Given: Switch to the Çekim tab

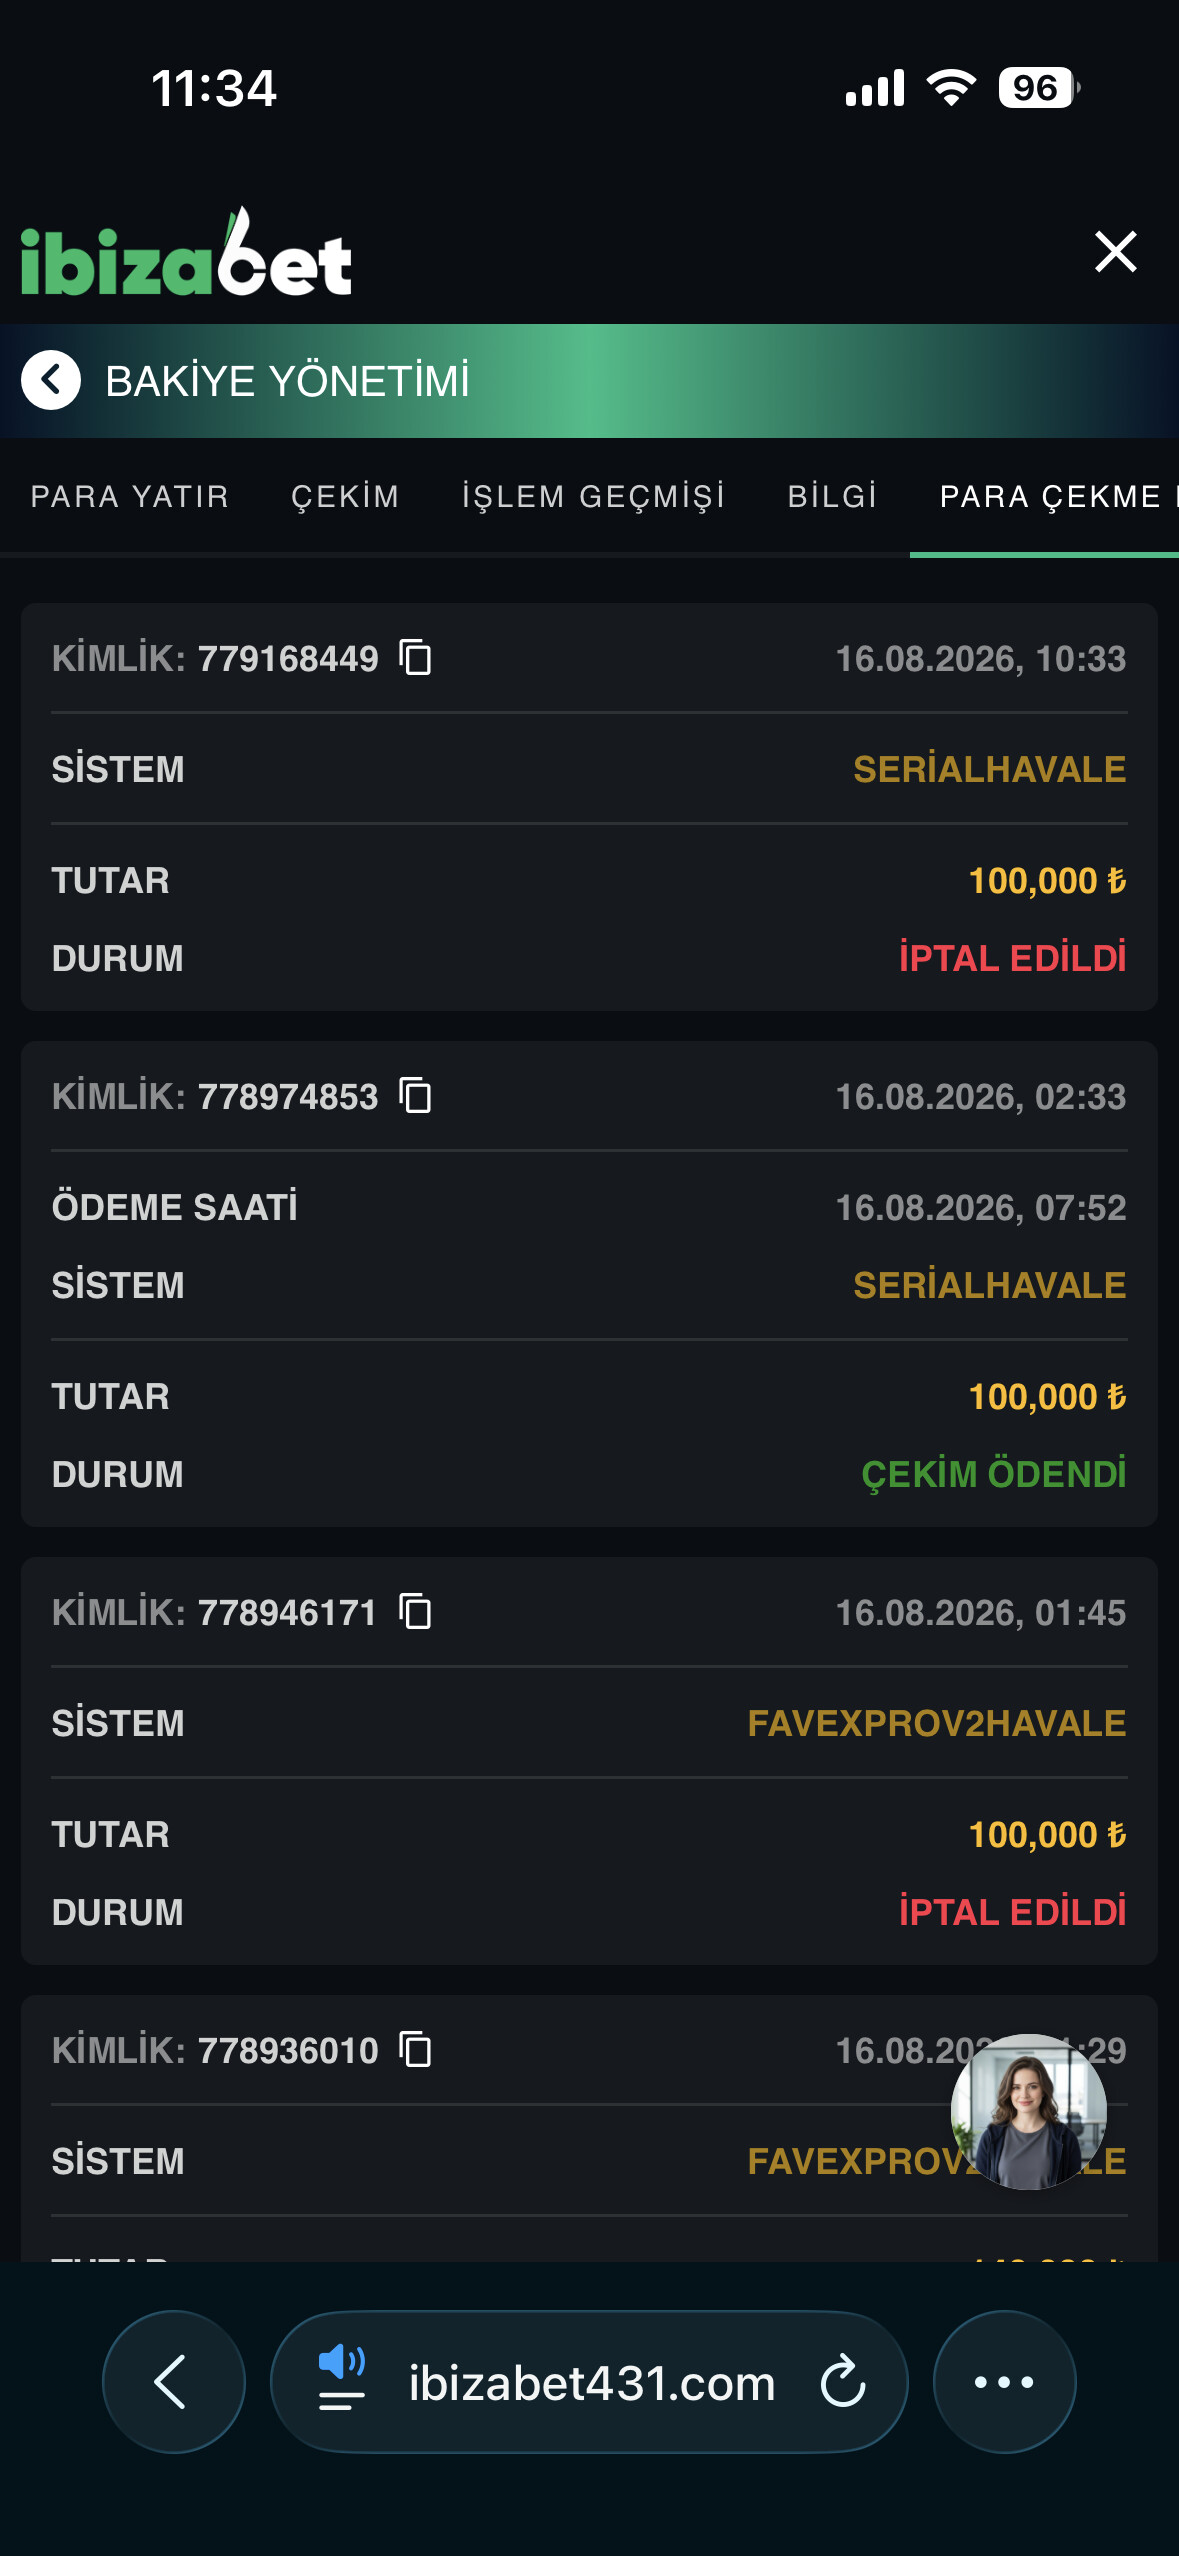Looking at the screenshot, I should pyautogui.click(x=345, y=497).
